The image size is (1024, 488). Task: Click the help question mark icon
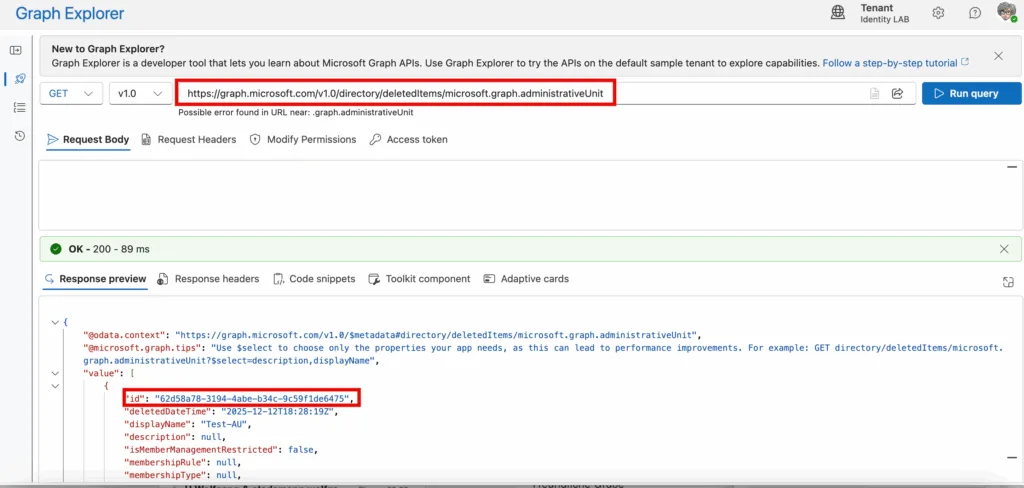(x=974, y=13)
